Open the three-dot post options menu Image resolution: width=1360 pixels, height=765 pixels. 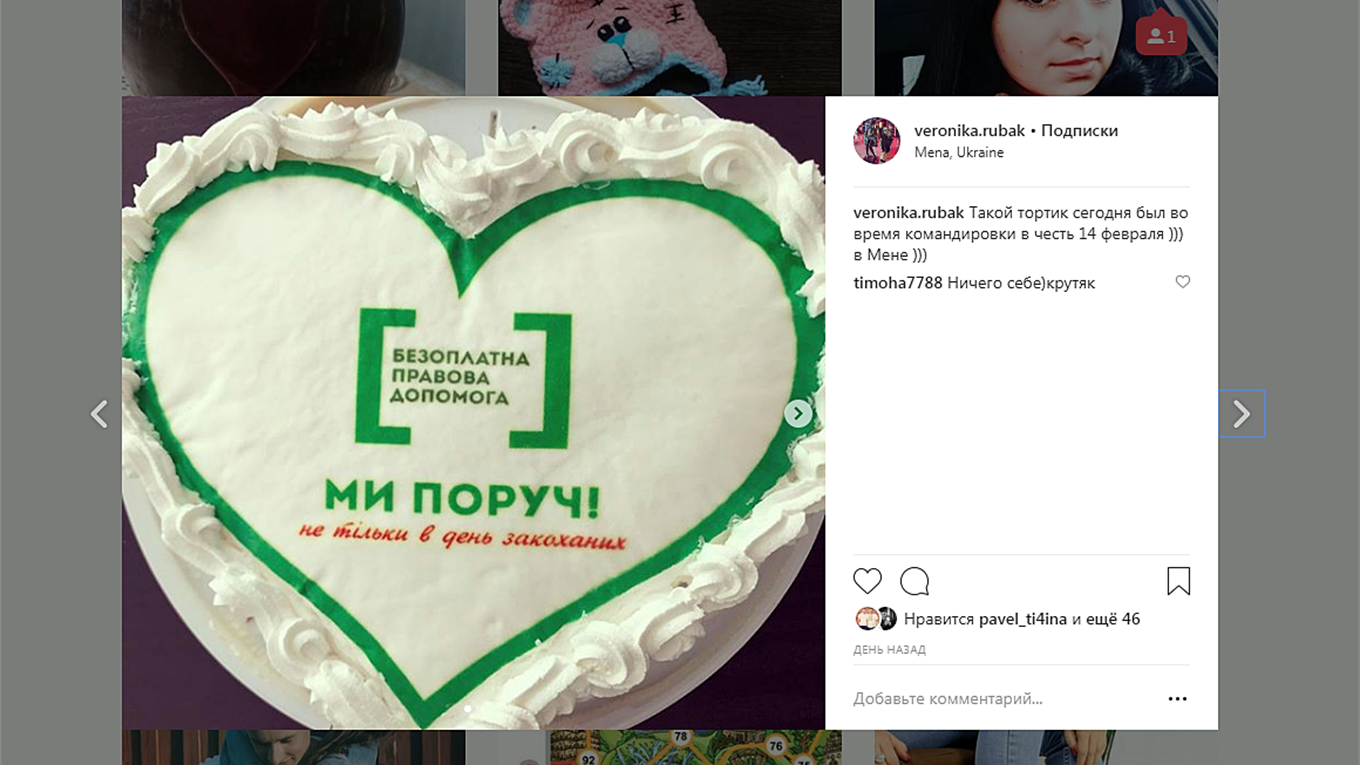[1177, 699]
